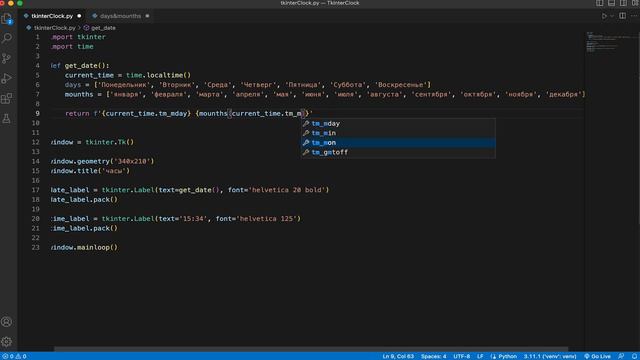Image resolution: width=640 pixels, height=360 pixels.
Task: Switch to tkinterClock.py tab
Action: click(x=52, y=16)
